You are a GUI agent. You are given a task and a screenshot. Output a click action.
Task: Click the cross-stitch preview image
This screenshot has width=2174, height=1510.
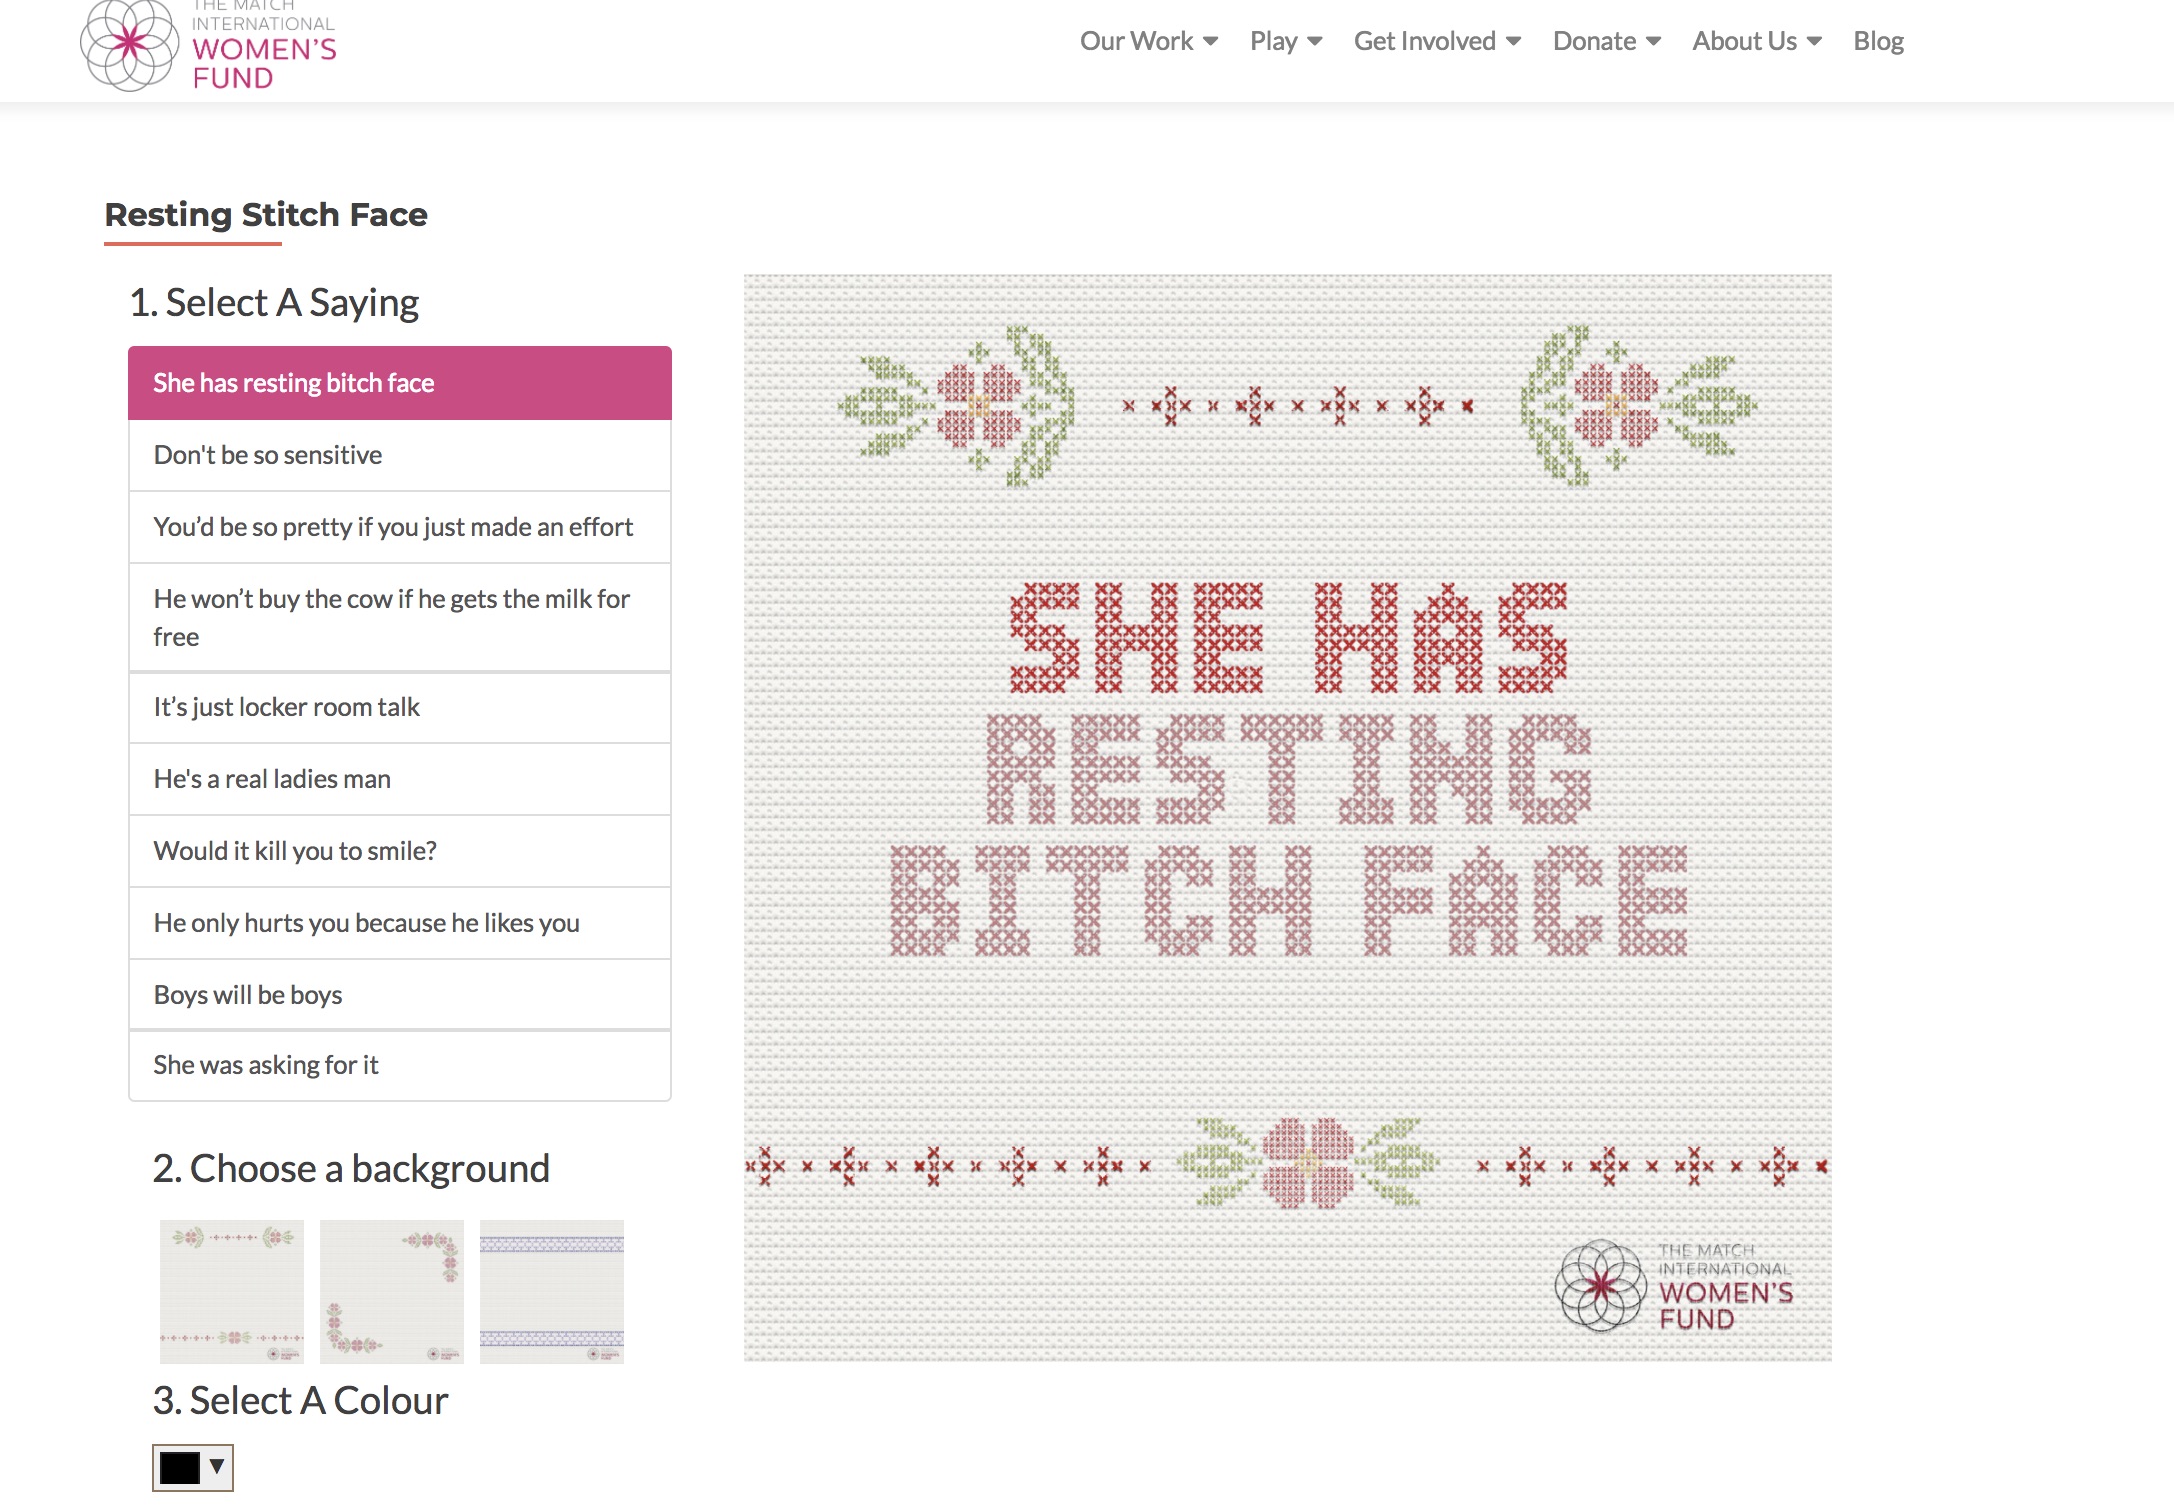coord(1287,817)
